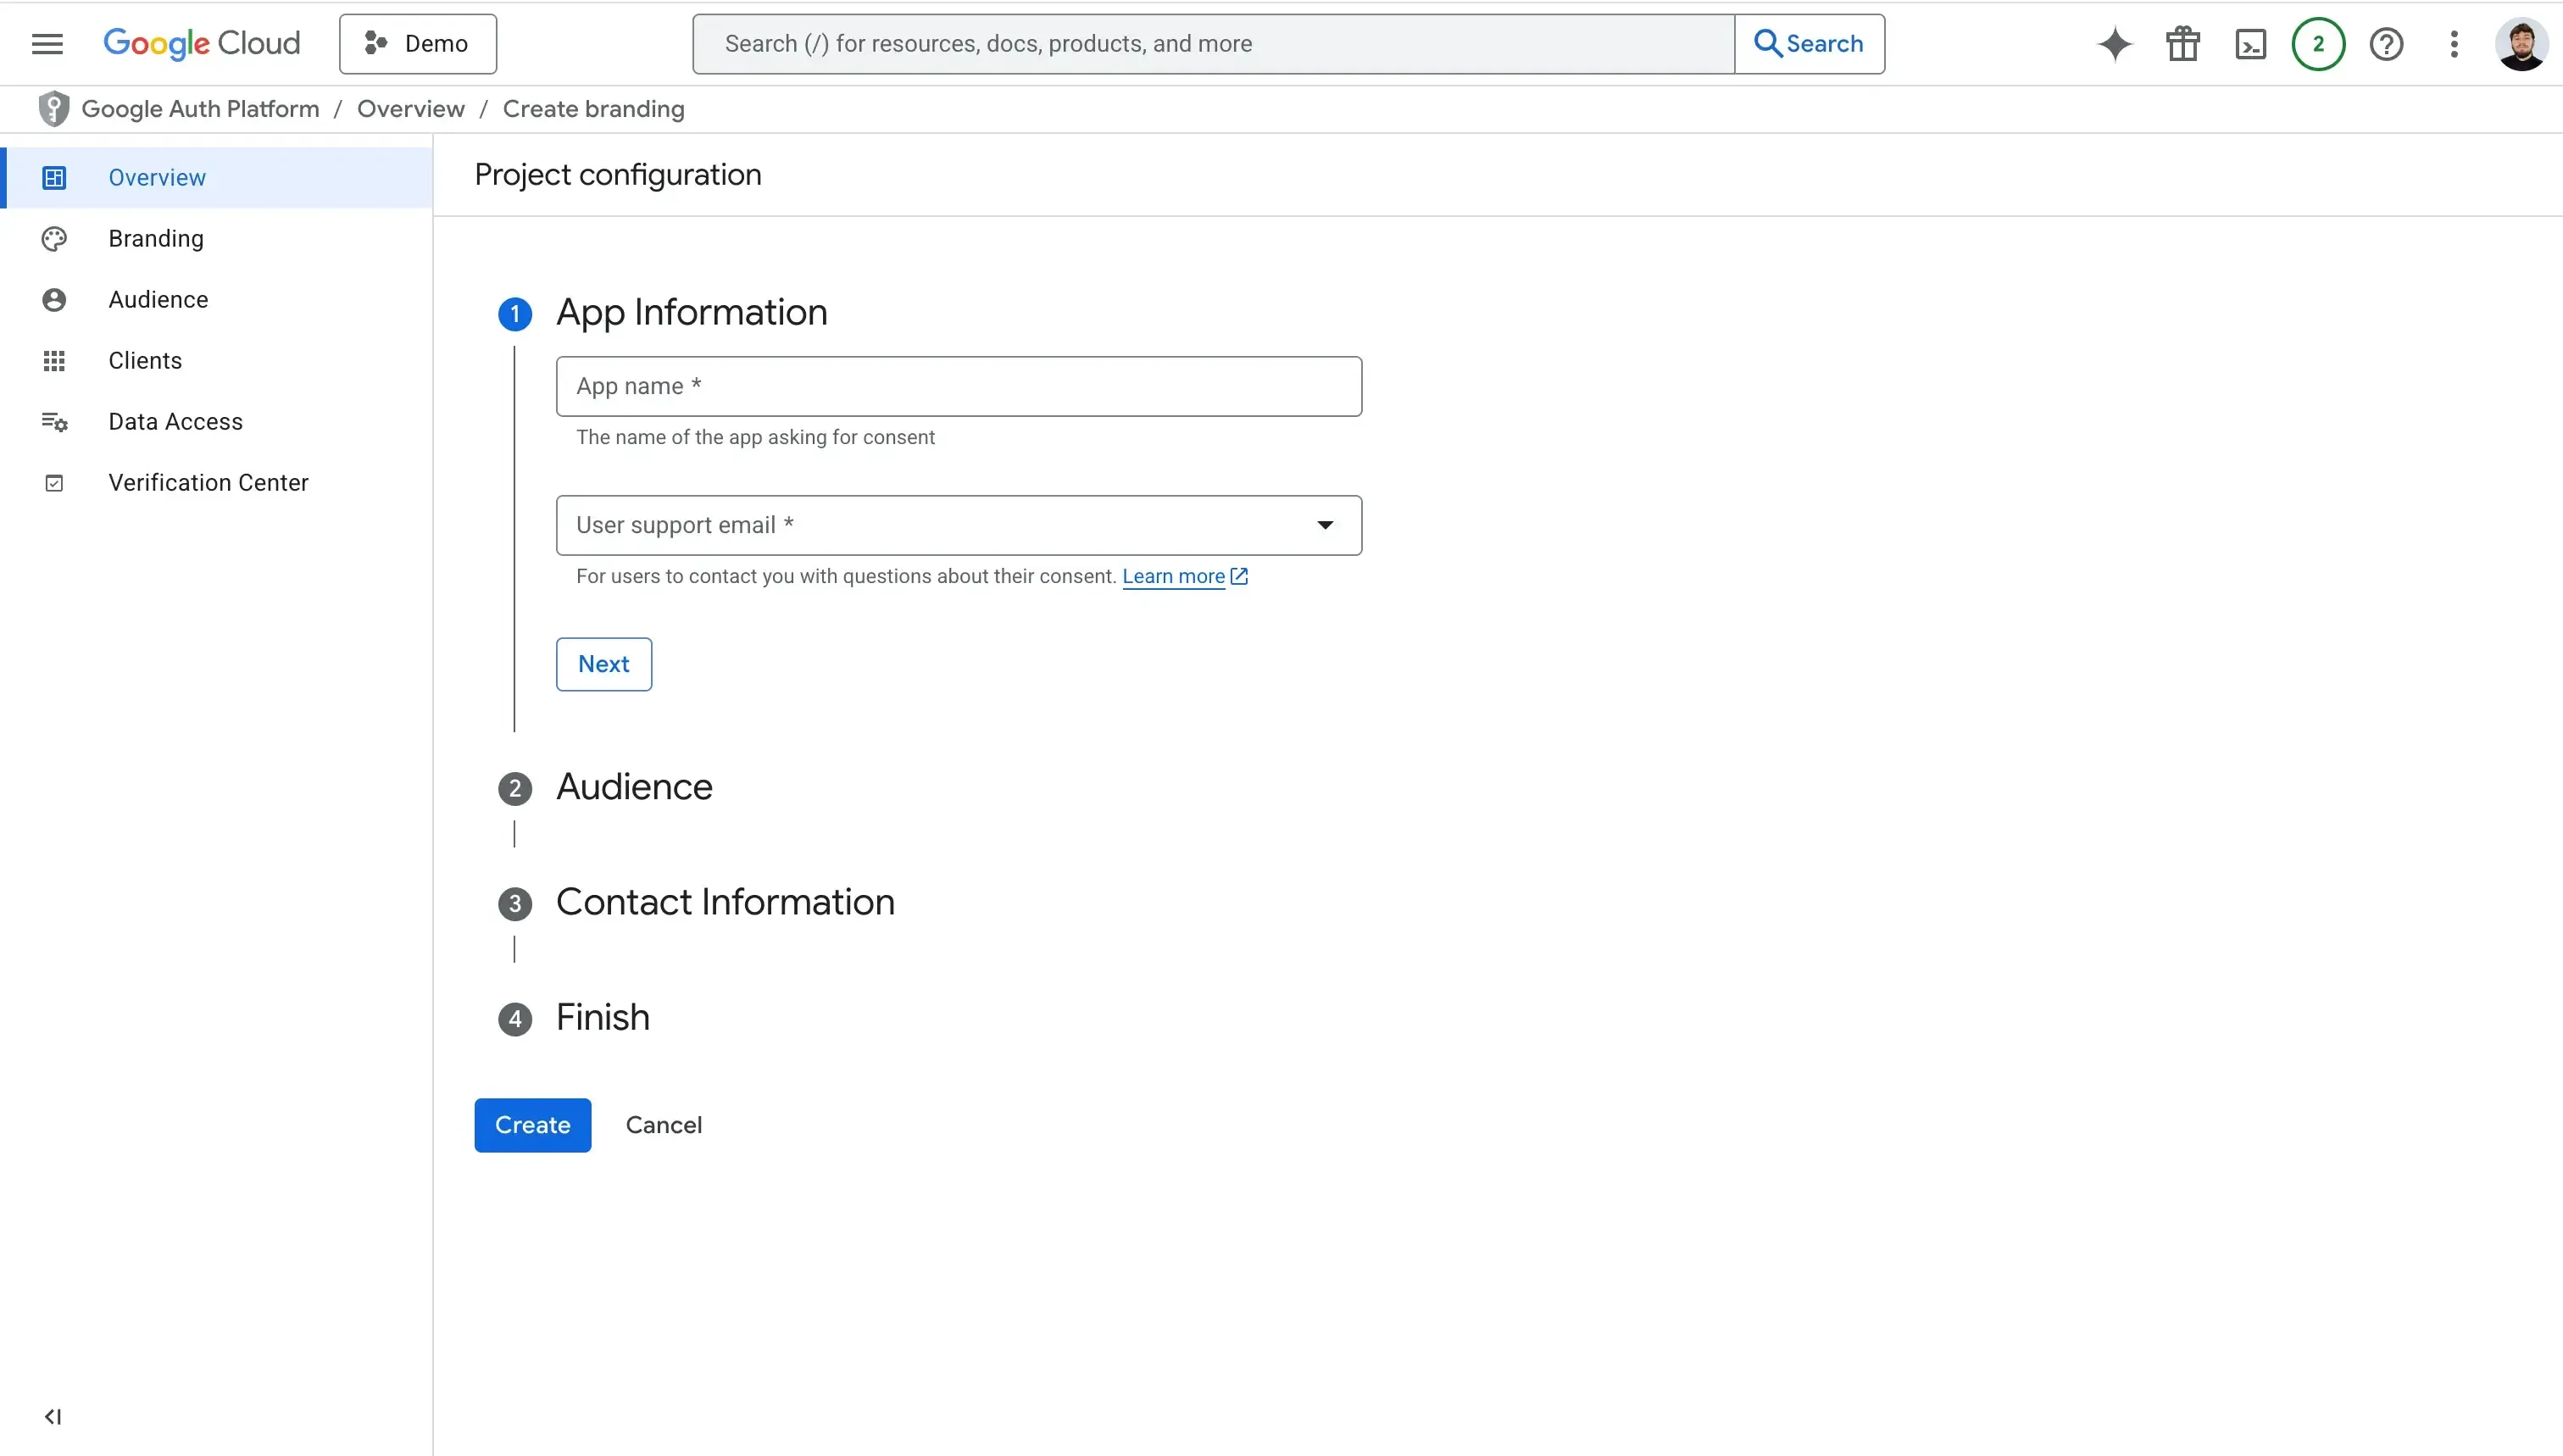Open the Google Auth Platform key icon
The width and height of the screenshot is (2563, 1456).
point(54,108)
